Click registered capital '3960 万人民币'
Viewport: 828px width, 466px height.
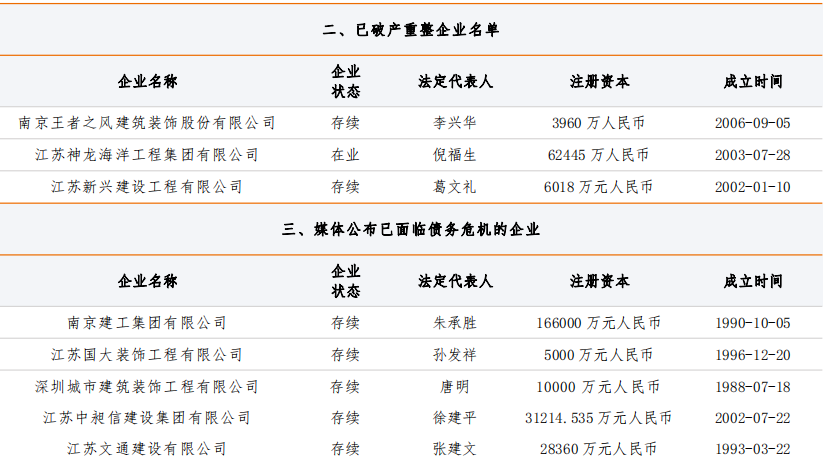(598, 123)
